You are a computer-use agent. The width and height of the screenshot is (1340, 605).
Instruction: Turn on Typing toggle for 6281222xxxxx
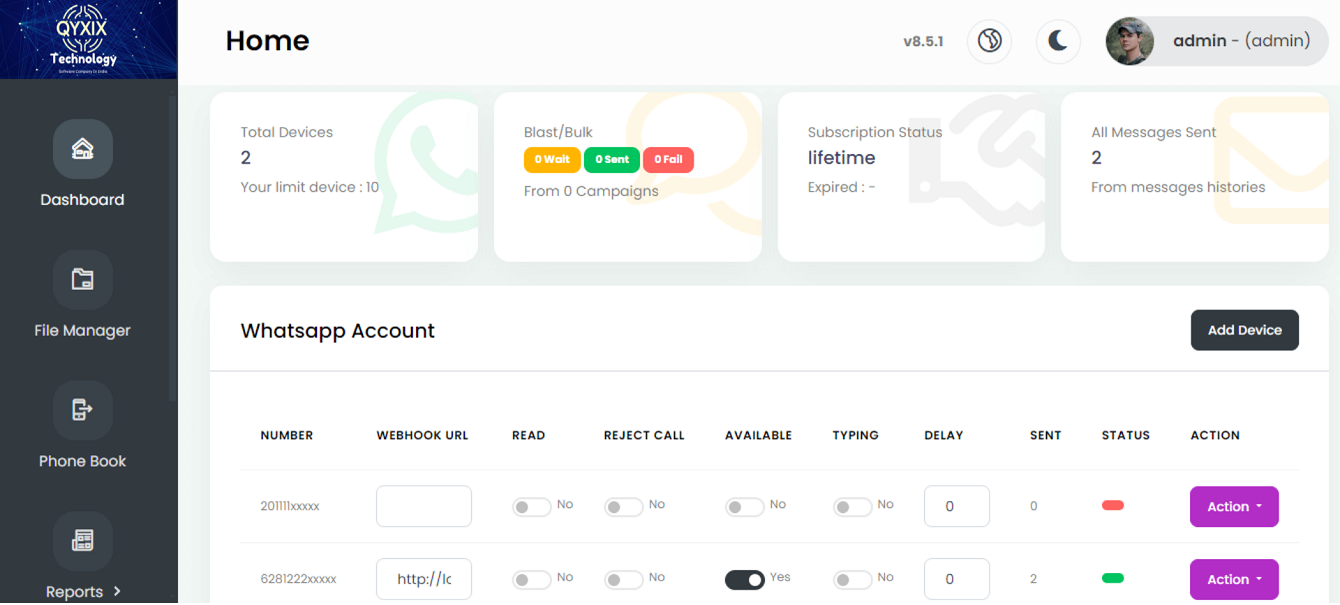[853, 580]
